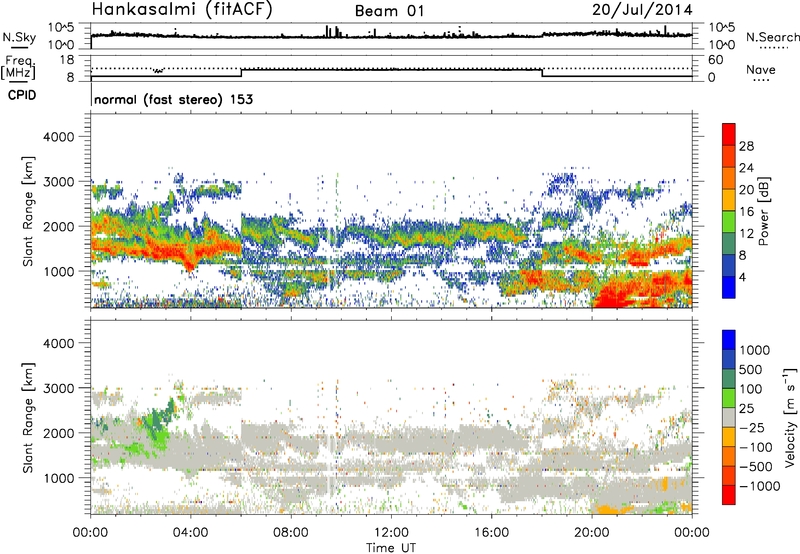The image size is (800, 554).
Task: Click the Nave legend label
Action: [761, 70]
